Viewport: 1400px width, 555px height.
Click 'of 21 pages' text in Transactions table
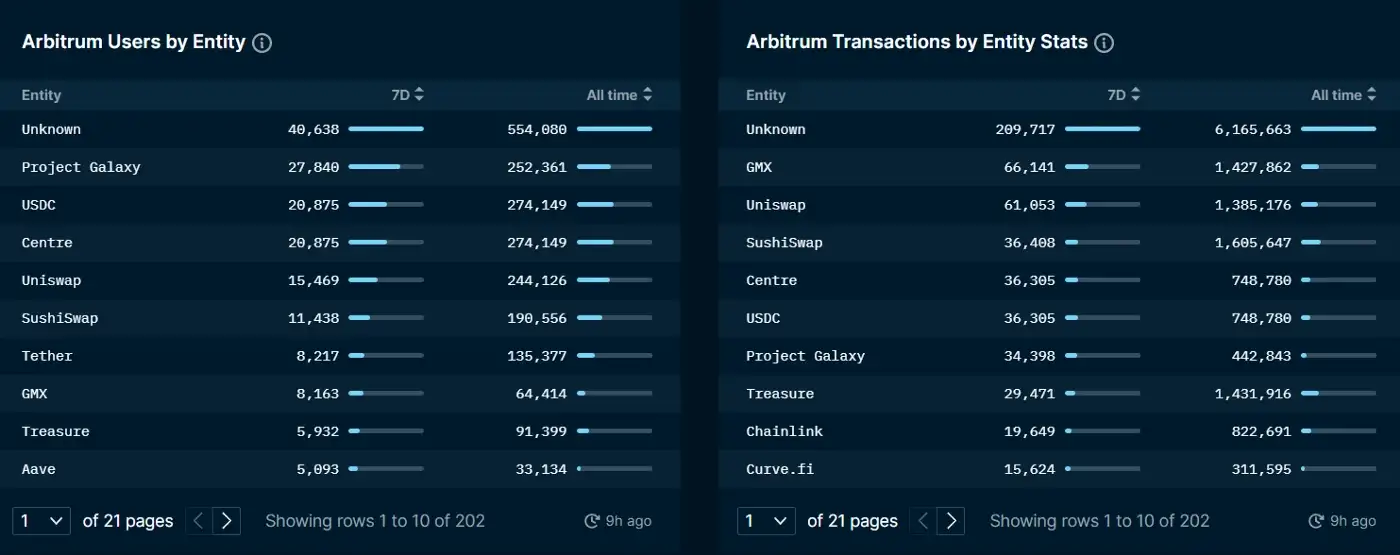click(853, 521)
